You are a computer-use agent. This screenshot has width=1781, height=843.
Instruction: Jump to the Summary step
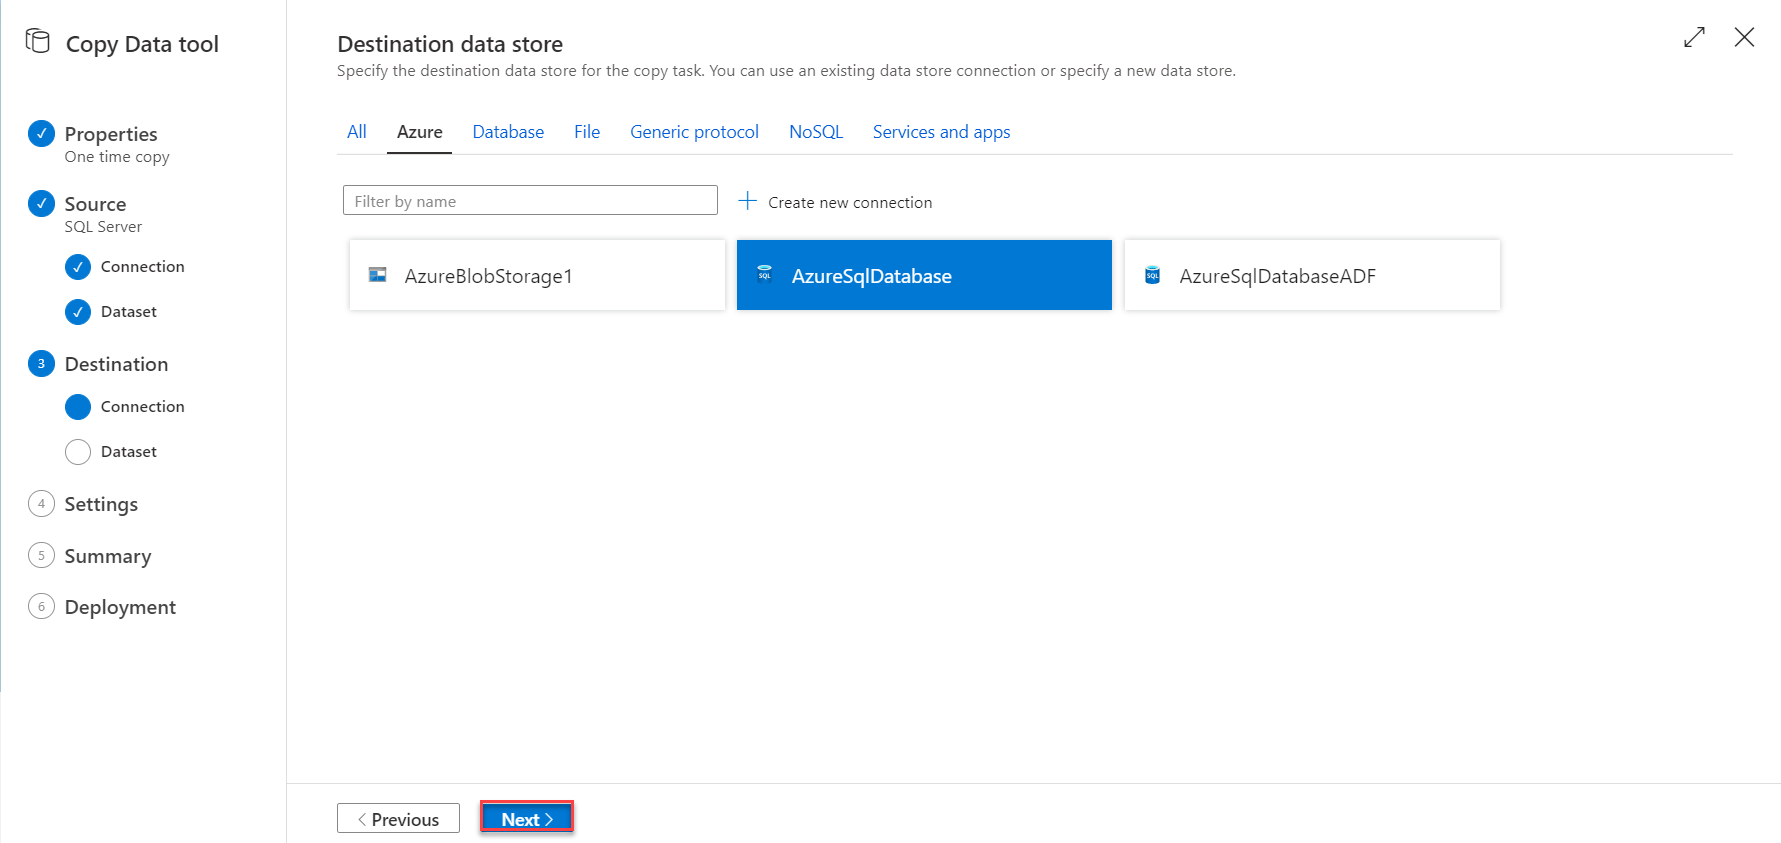[108, 556]
